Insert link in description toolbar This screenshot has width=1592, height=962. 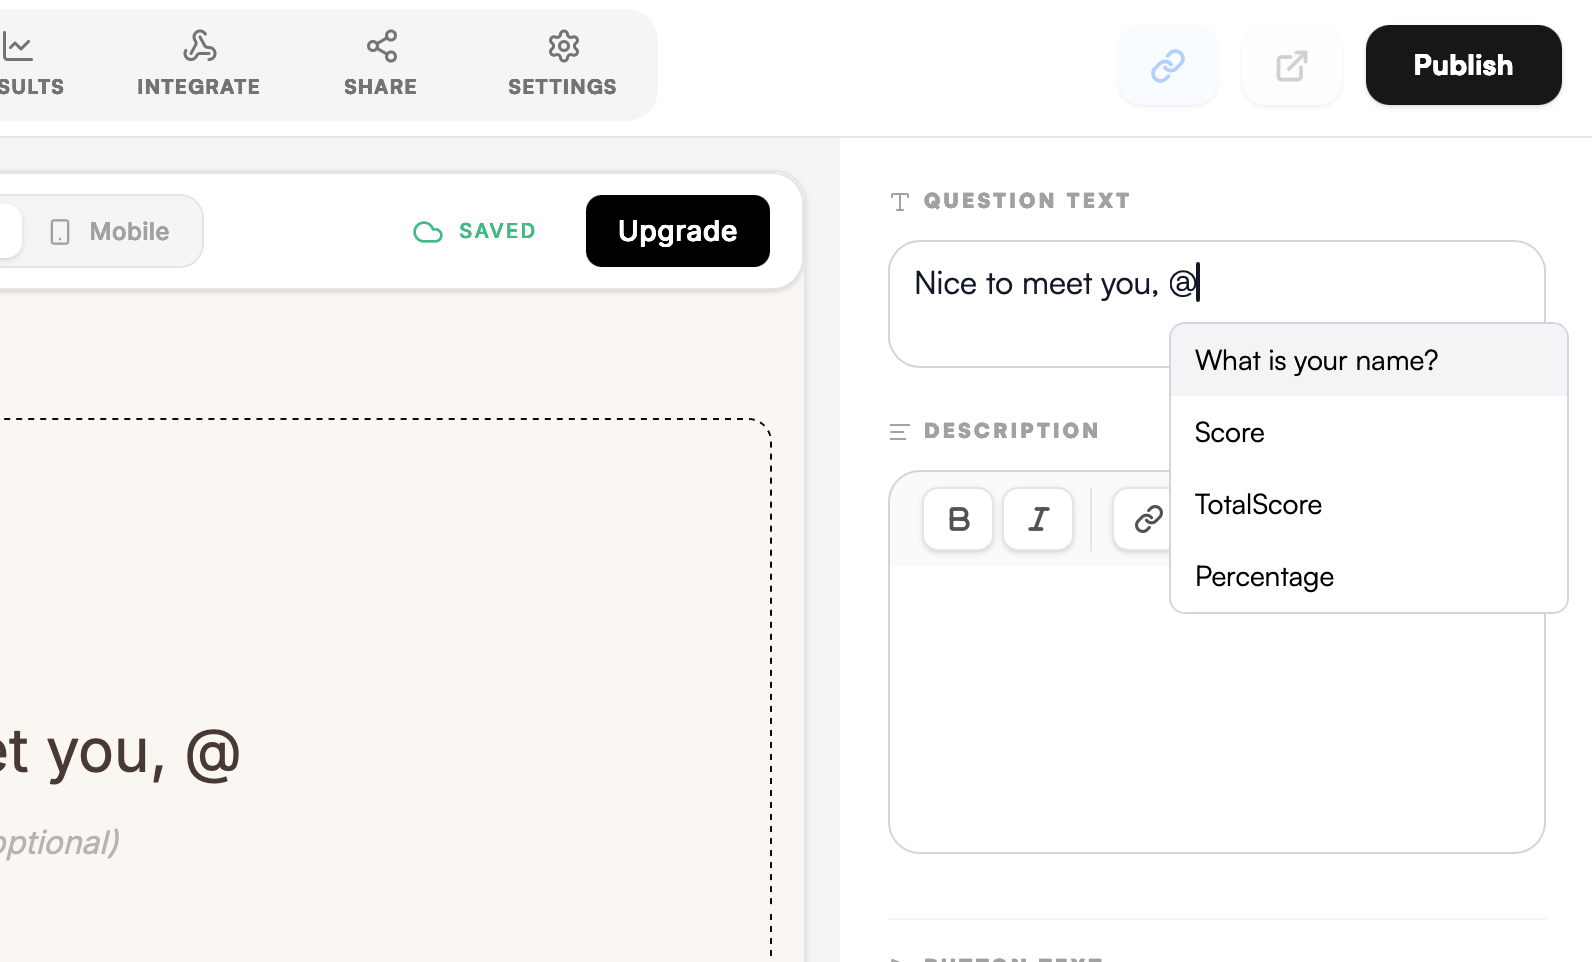click(1146, 519)
